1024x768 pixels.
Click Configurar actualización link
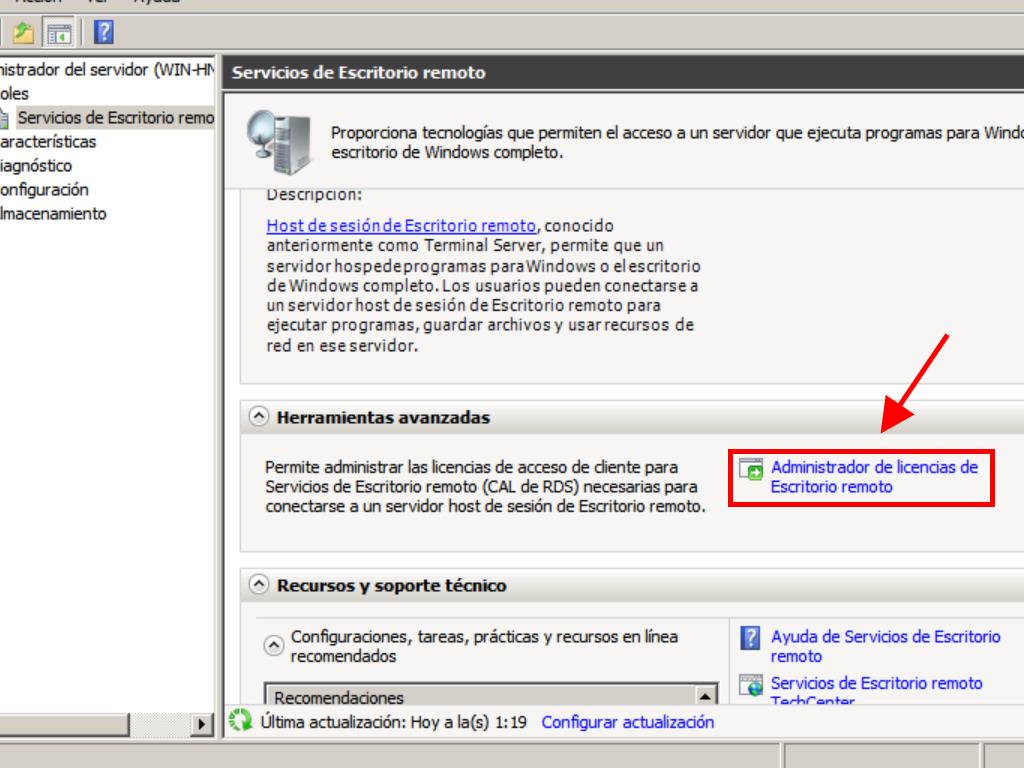tap(627, 722)
